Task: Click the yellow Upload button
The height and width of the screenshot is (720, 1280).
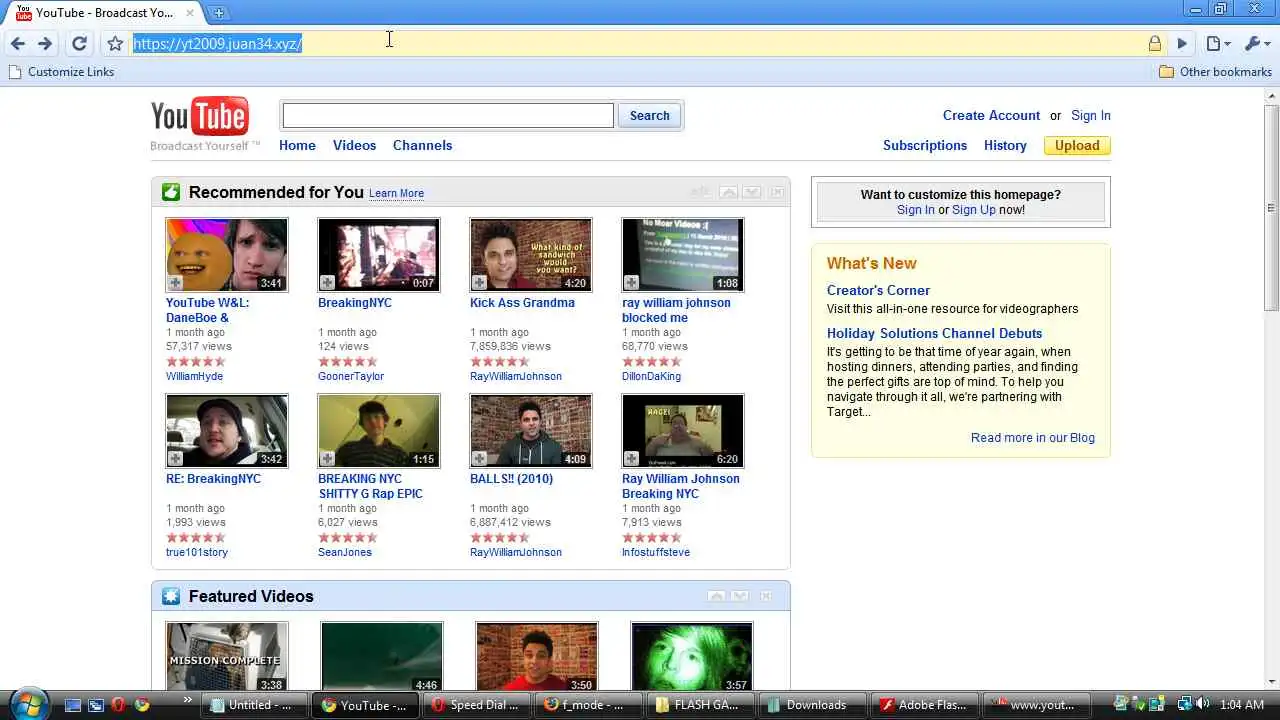Action: (1077, 145)
